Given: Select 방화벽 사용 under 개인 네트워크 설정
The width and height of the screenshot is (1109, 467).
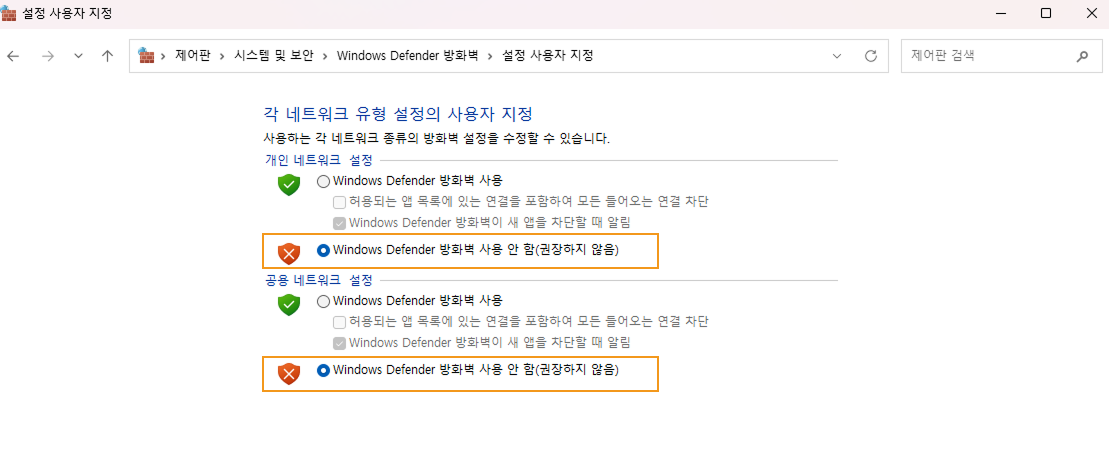Looking at the screenshot, I should pyautogui.click(x=323, y=181).
